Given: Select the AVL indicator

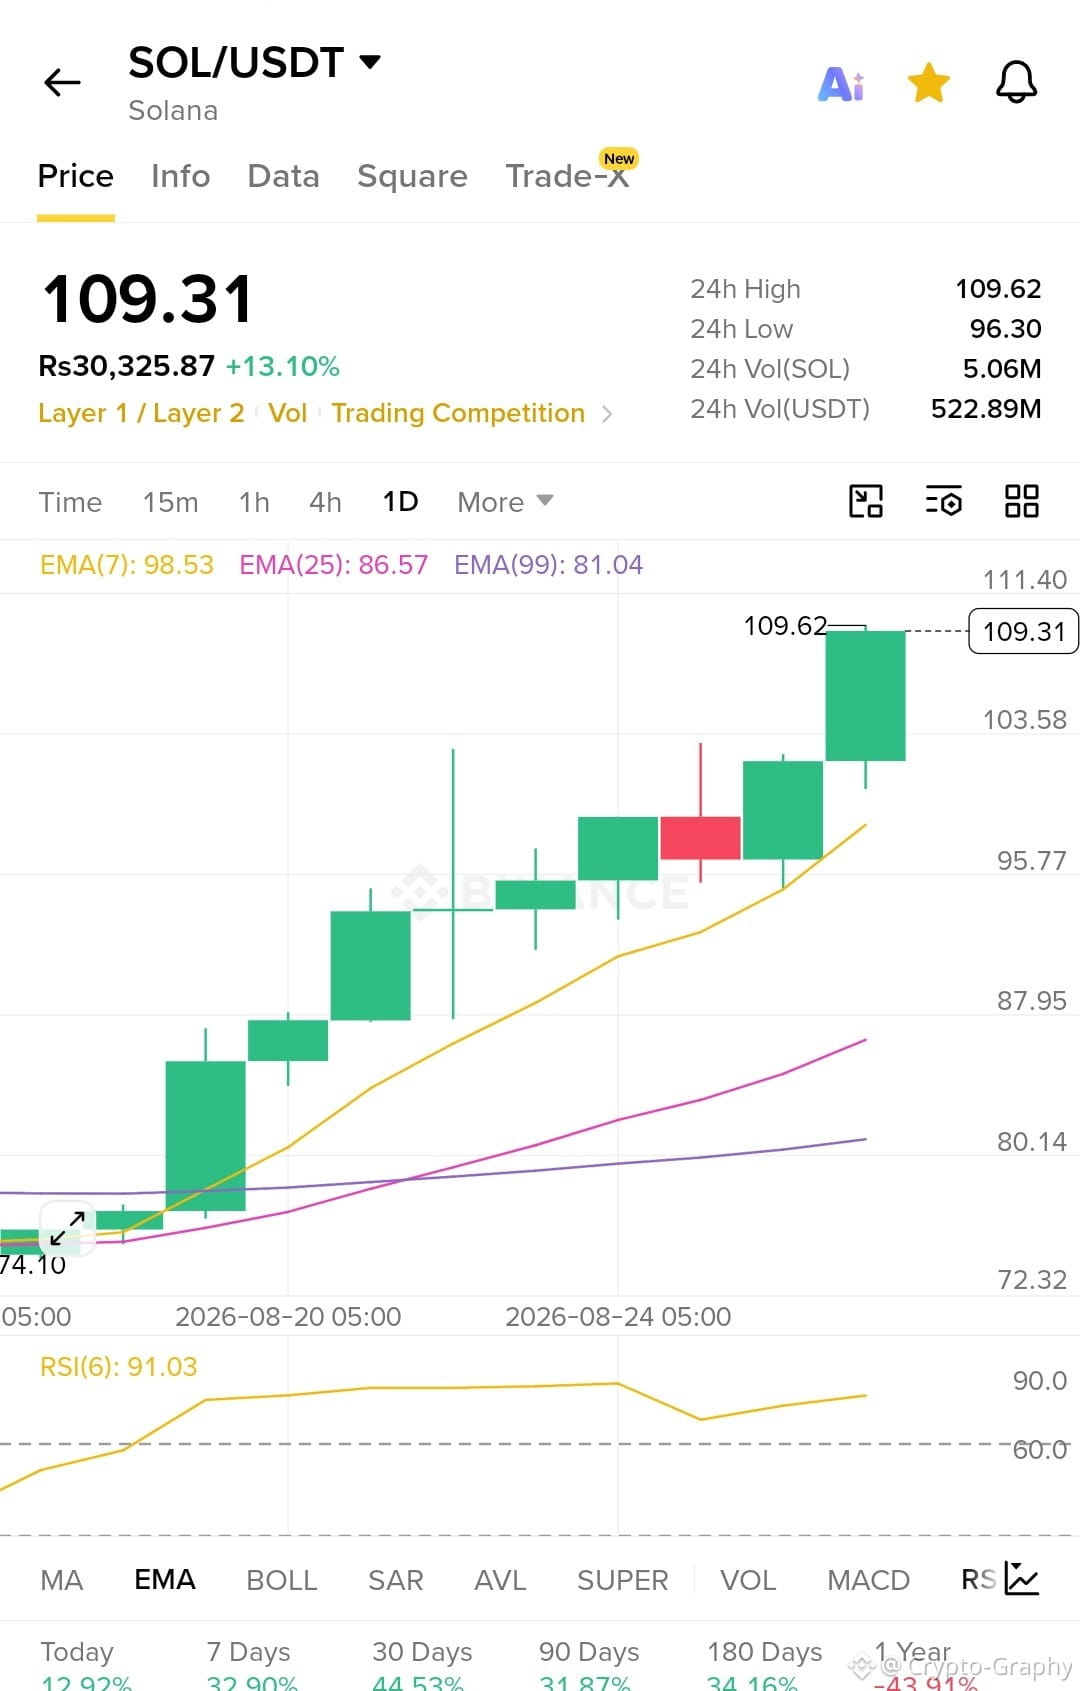Looking at the screenshot, I should click(500, 1580).
